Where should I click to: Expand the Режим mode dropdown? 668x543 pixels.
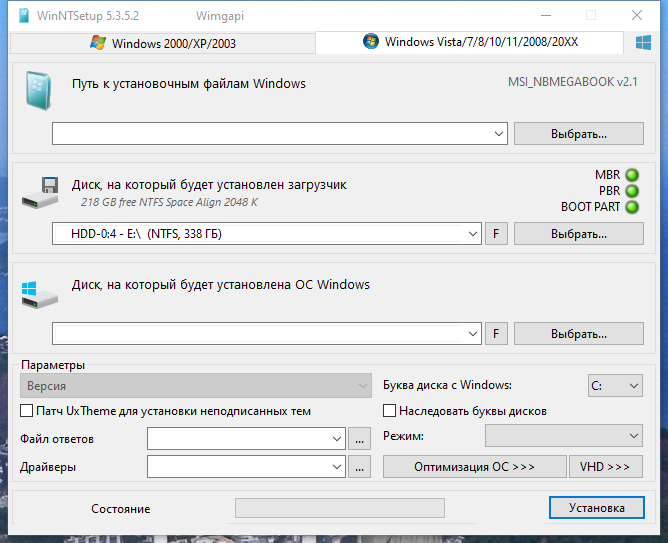pyautogui.click(x=564, y=436)
